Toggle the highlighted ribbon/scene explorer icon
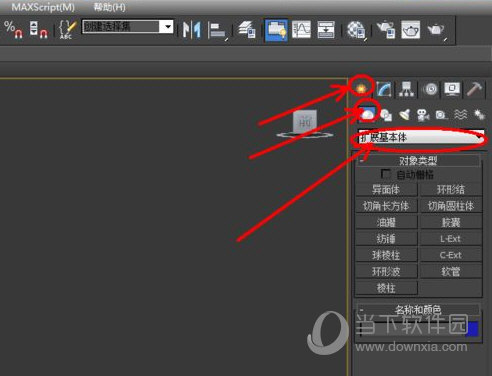492x376 pixels. [276, 30]
